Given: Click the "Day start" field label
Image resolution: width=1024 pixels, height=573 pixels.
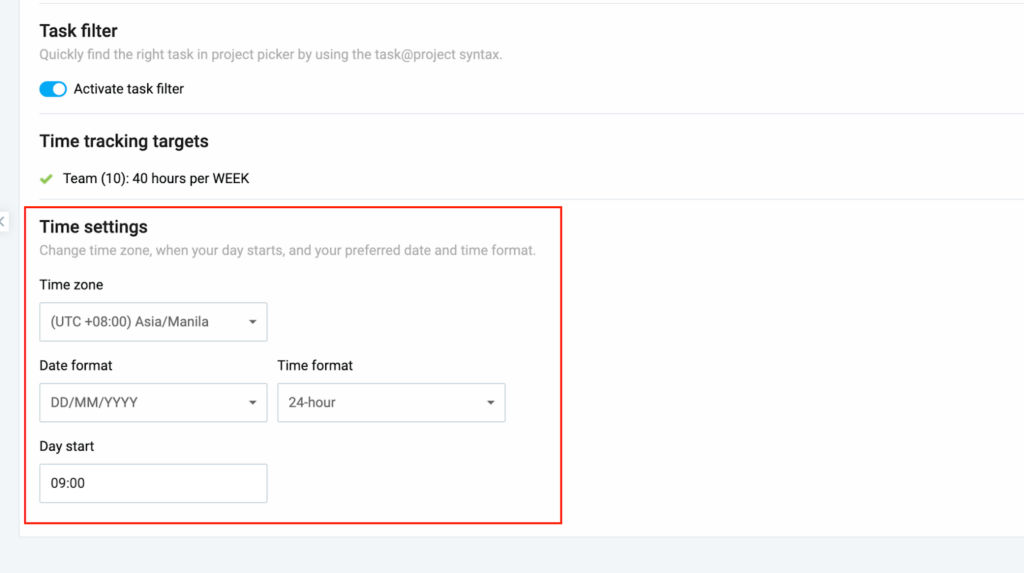Looking at the screenshot, I should click(x=67, y=446).
